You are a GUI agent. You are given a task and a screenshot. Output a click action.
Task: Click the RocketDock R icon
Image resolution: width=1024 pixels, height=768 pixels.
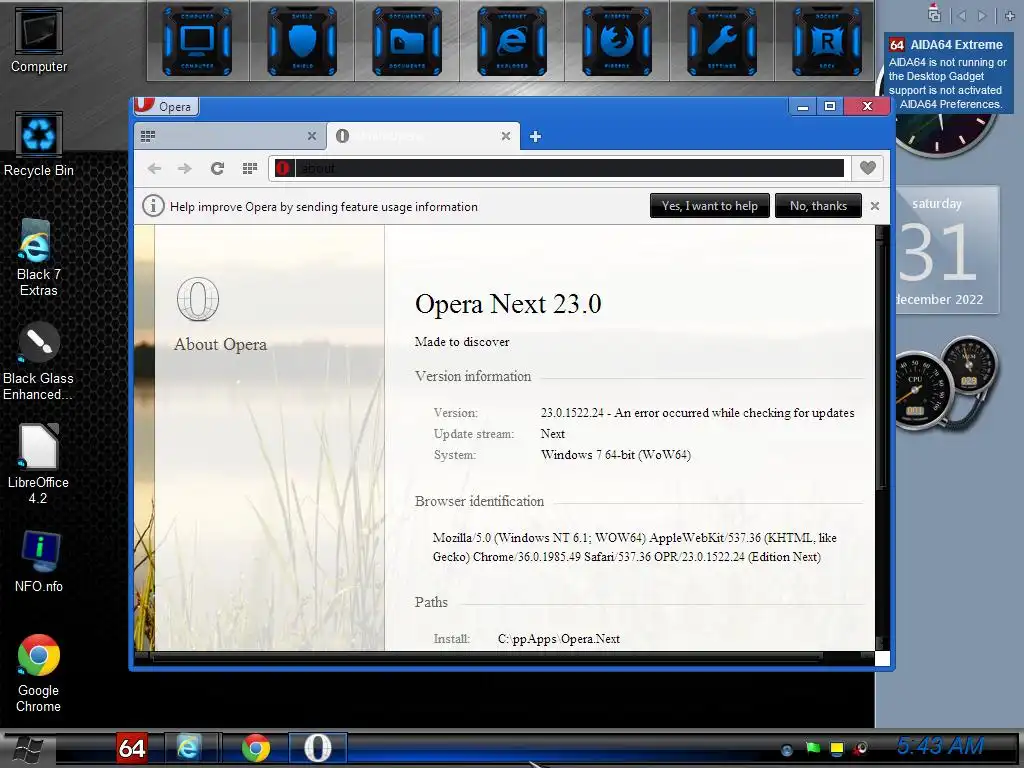coord(827,41)
